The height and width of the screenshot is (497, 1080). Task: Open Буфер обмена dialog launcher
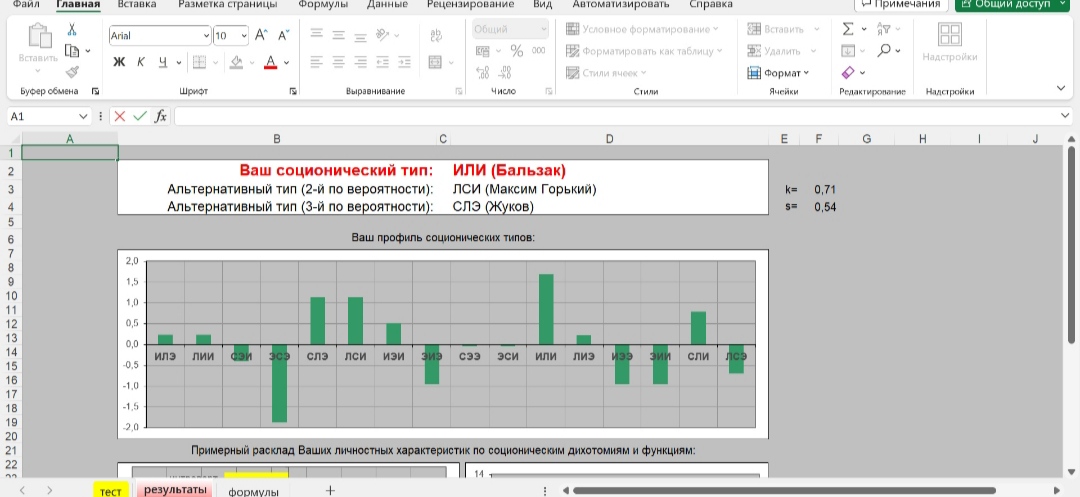click(x=95, y=91)
